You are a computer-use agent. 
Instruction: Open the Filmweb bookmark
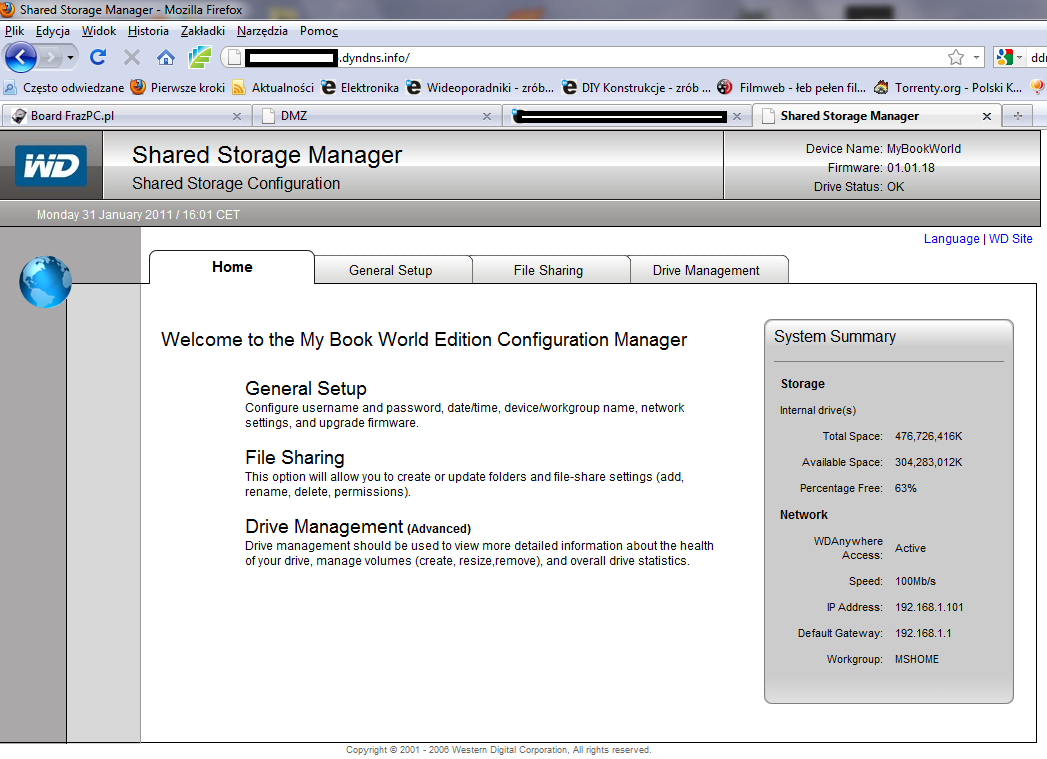tap(791, 87)
